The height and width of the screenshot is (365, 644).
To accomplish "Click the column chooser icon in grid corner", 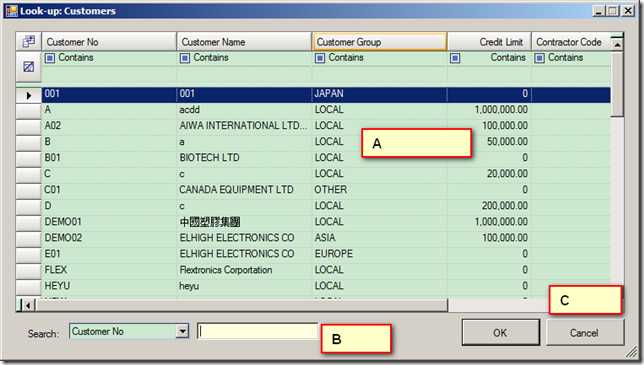I will pos(29,41).
